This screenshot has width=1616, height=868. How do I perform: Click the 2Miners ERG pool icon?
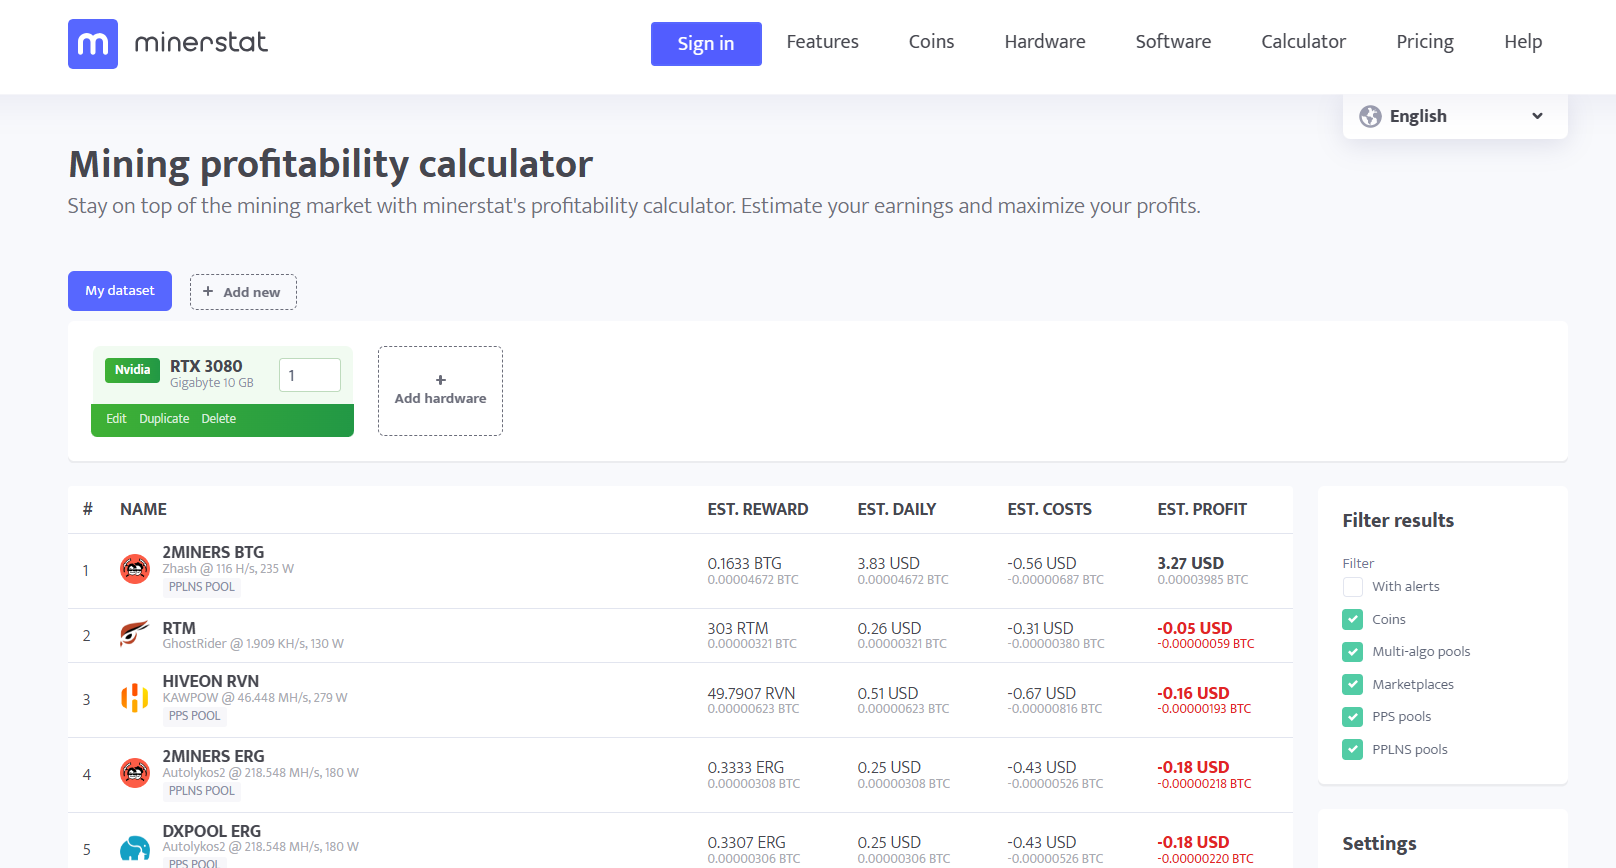(x=135, y=773)
